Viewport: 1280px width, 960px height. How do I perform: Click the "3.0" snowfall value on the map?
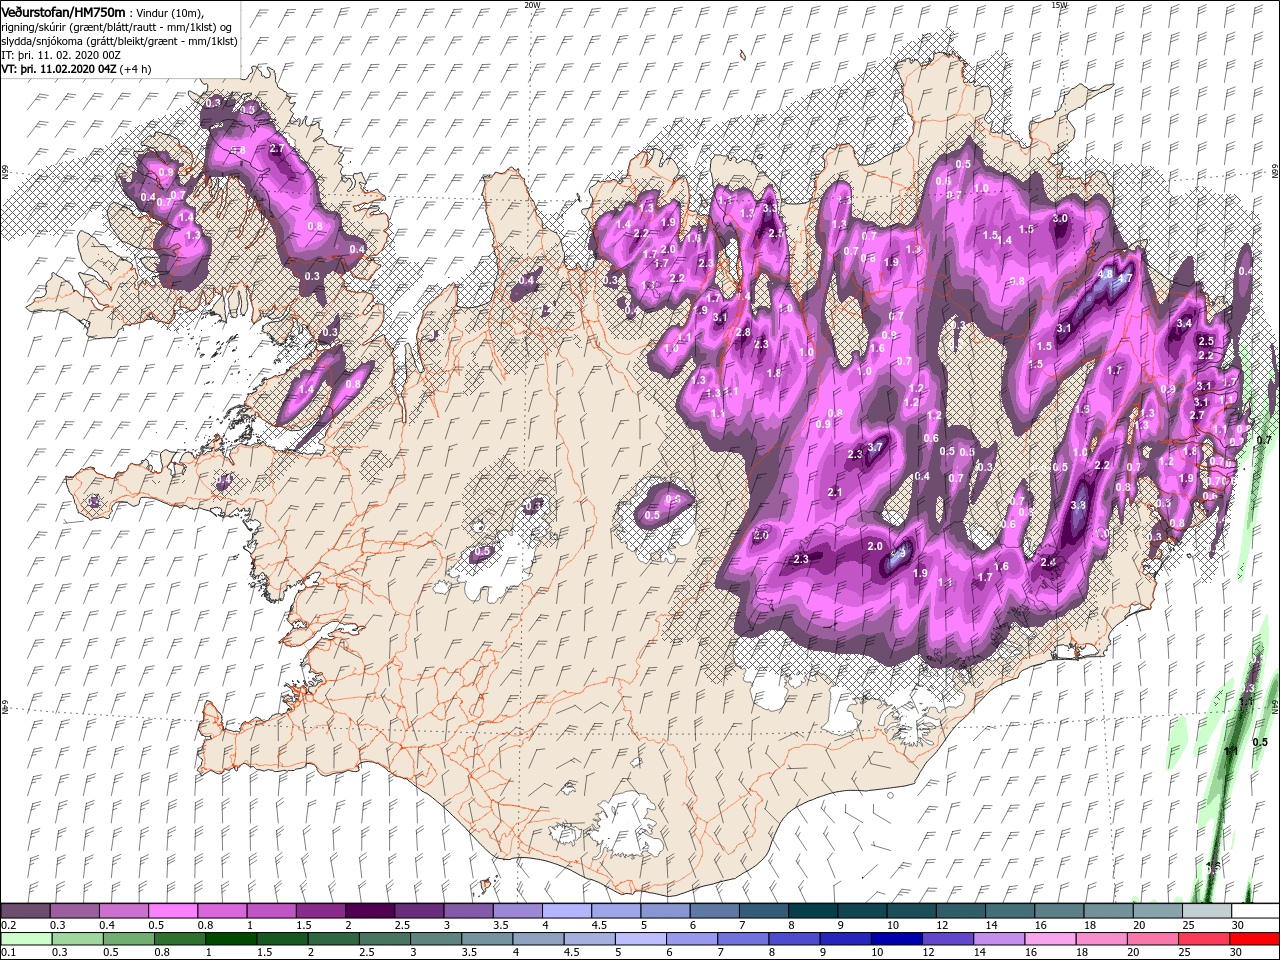[x=1061, y=219]
